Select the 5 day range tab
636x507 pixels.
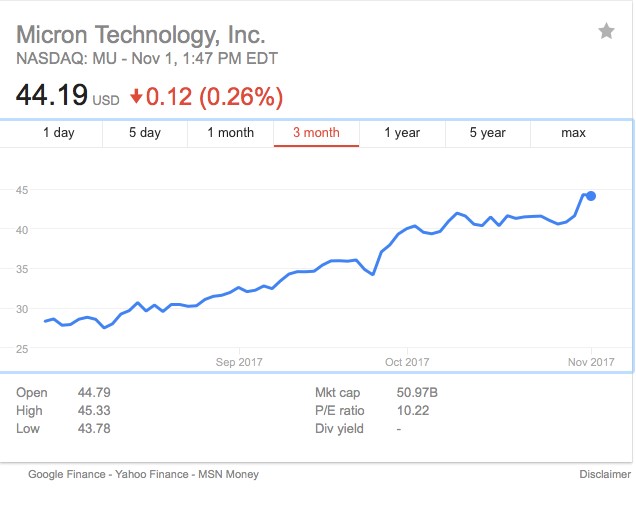(144, 133)
